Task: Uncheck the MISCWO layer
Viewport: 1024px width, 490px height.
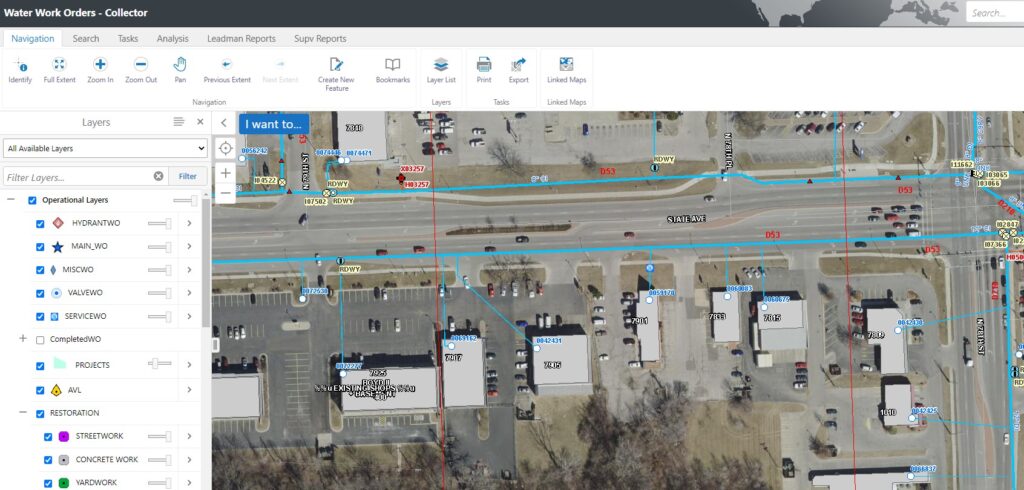Action: [40, 270]
